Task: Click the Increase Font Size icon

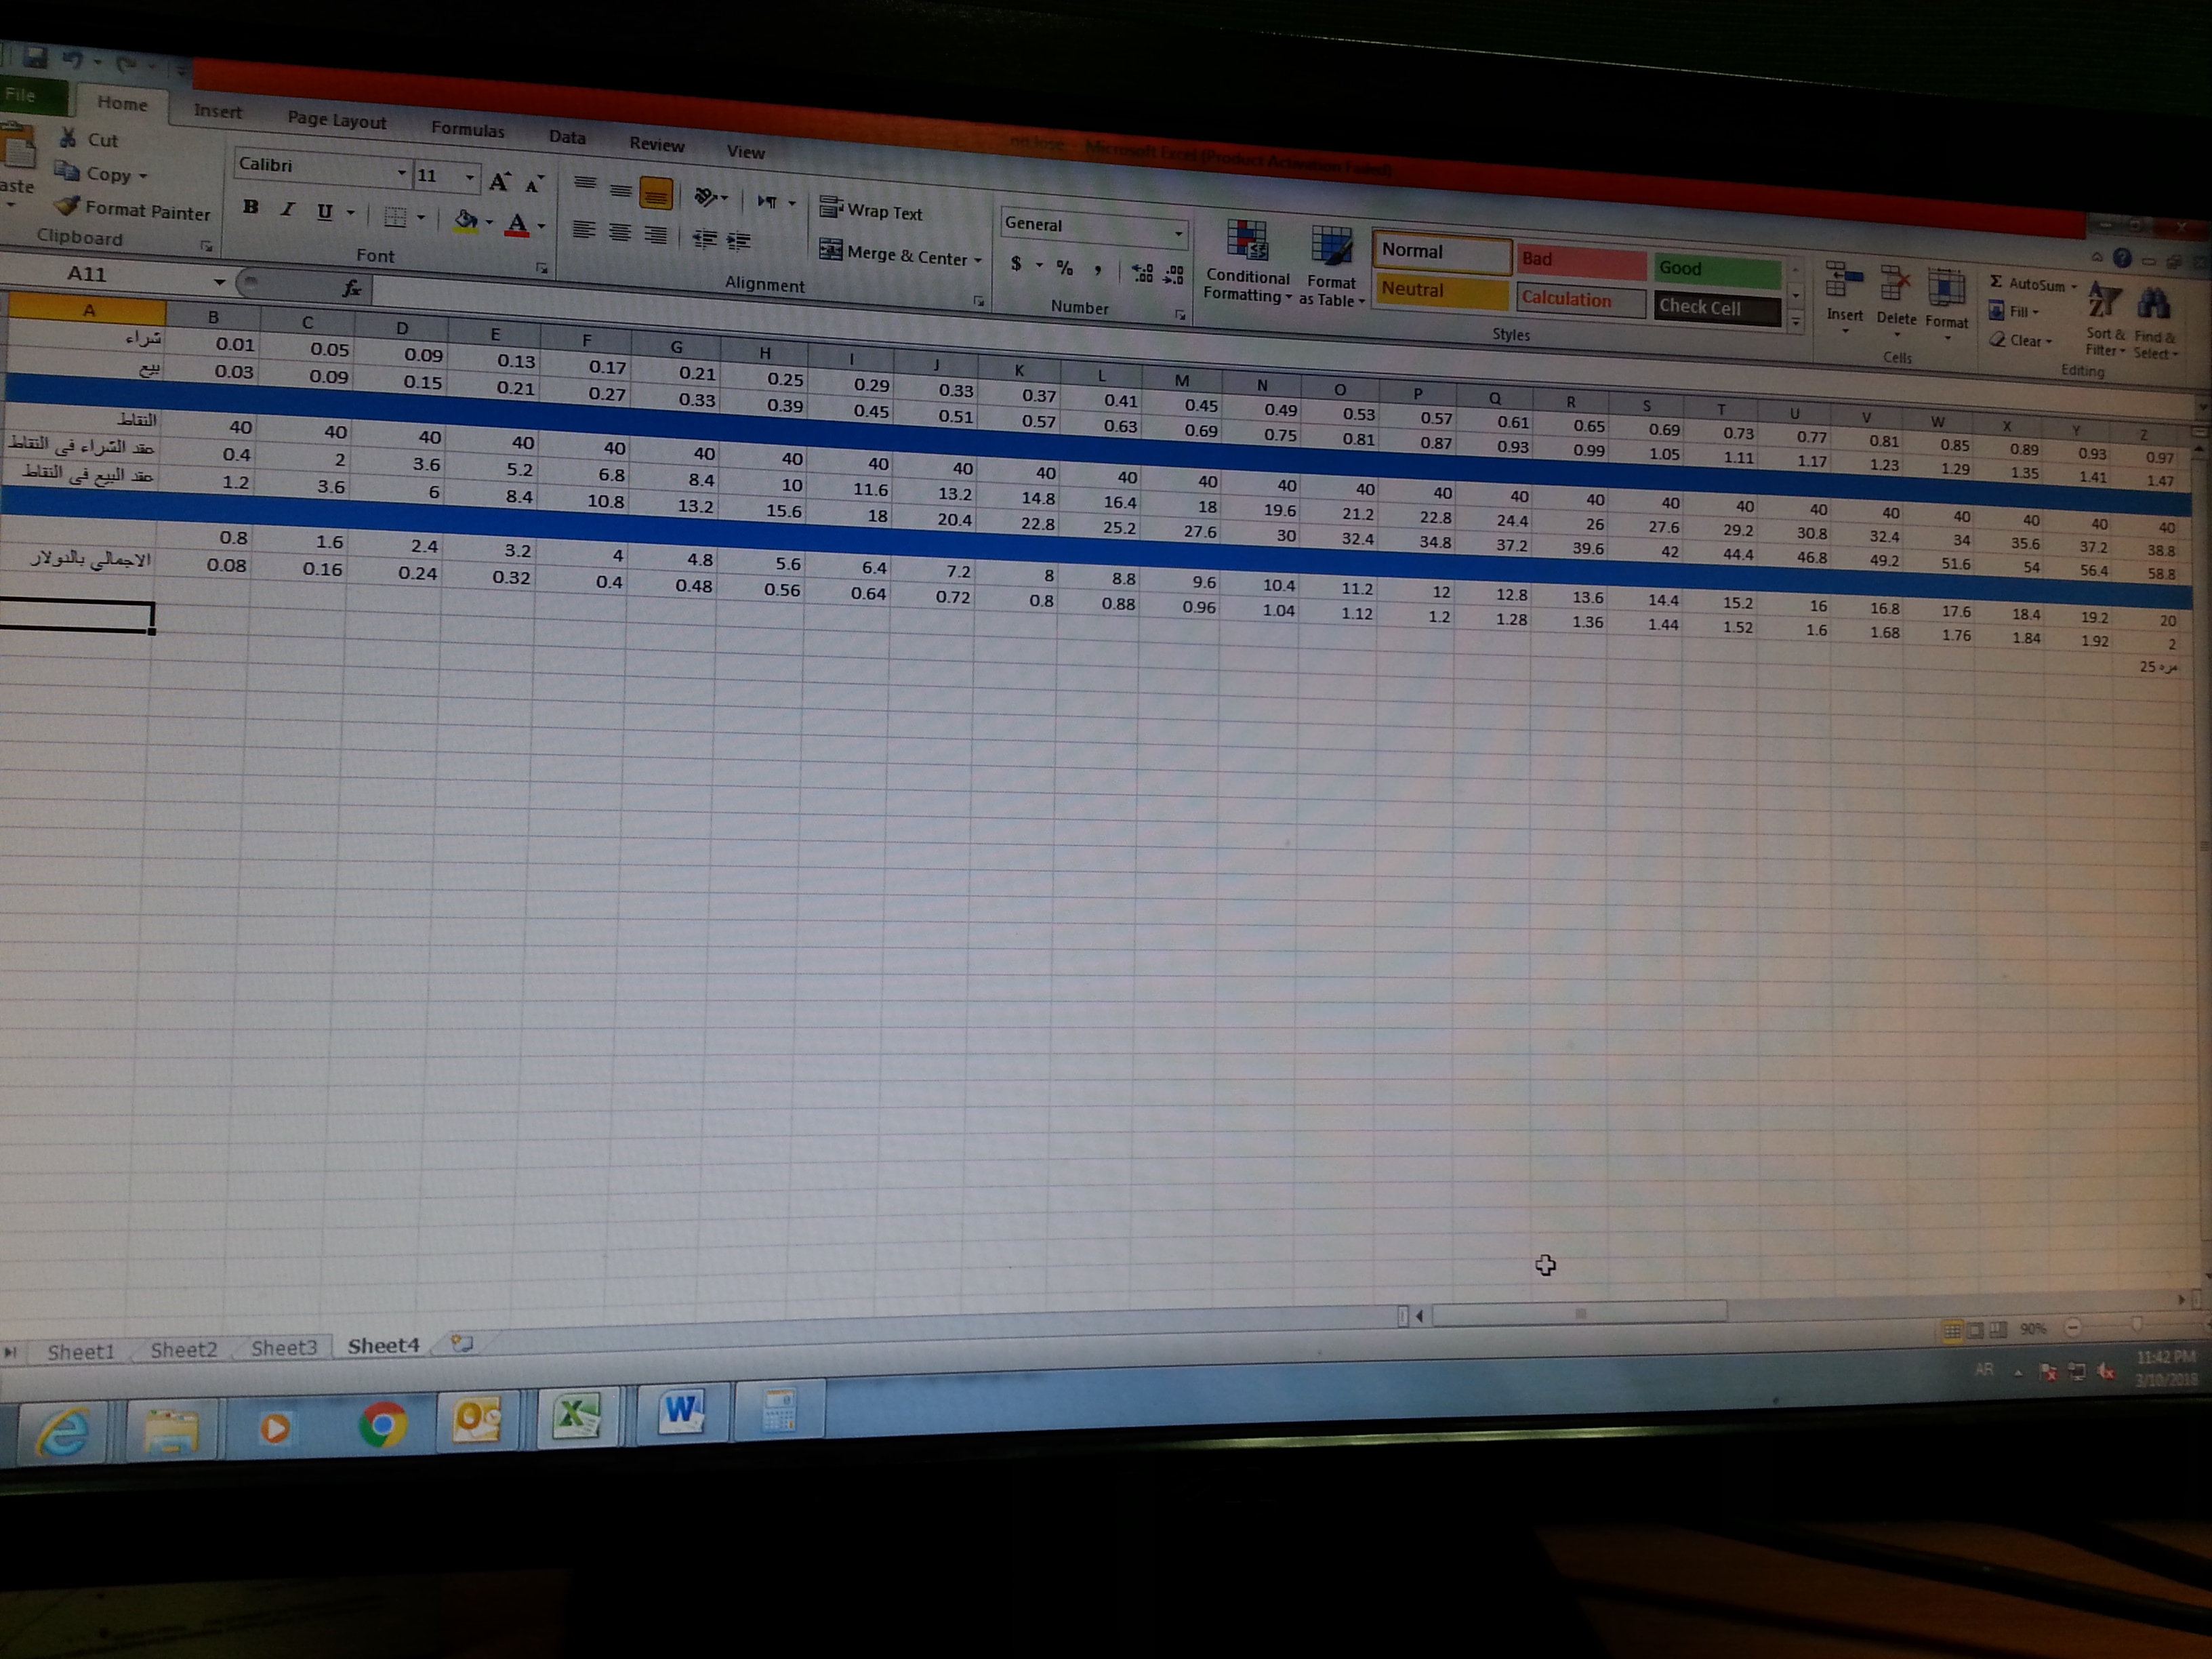Action: tap(499, 181)
